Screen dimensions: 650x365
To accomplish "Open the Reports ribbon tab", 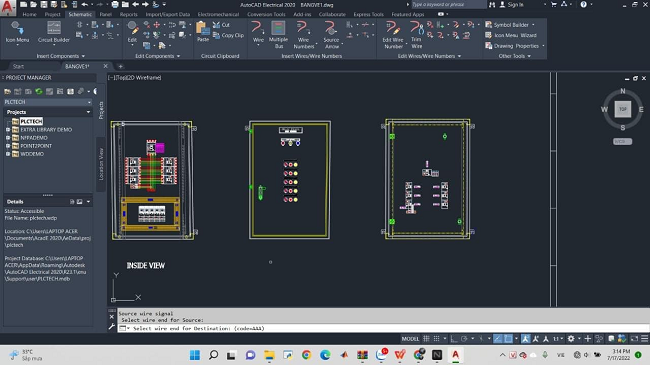I will pos(129,15).
